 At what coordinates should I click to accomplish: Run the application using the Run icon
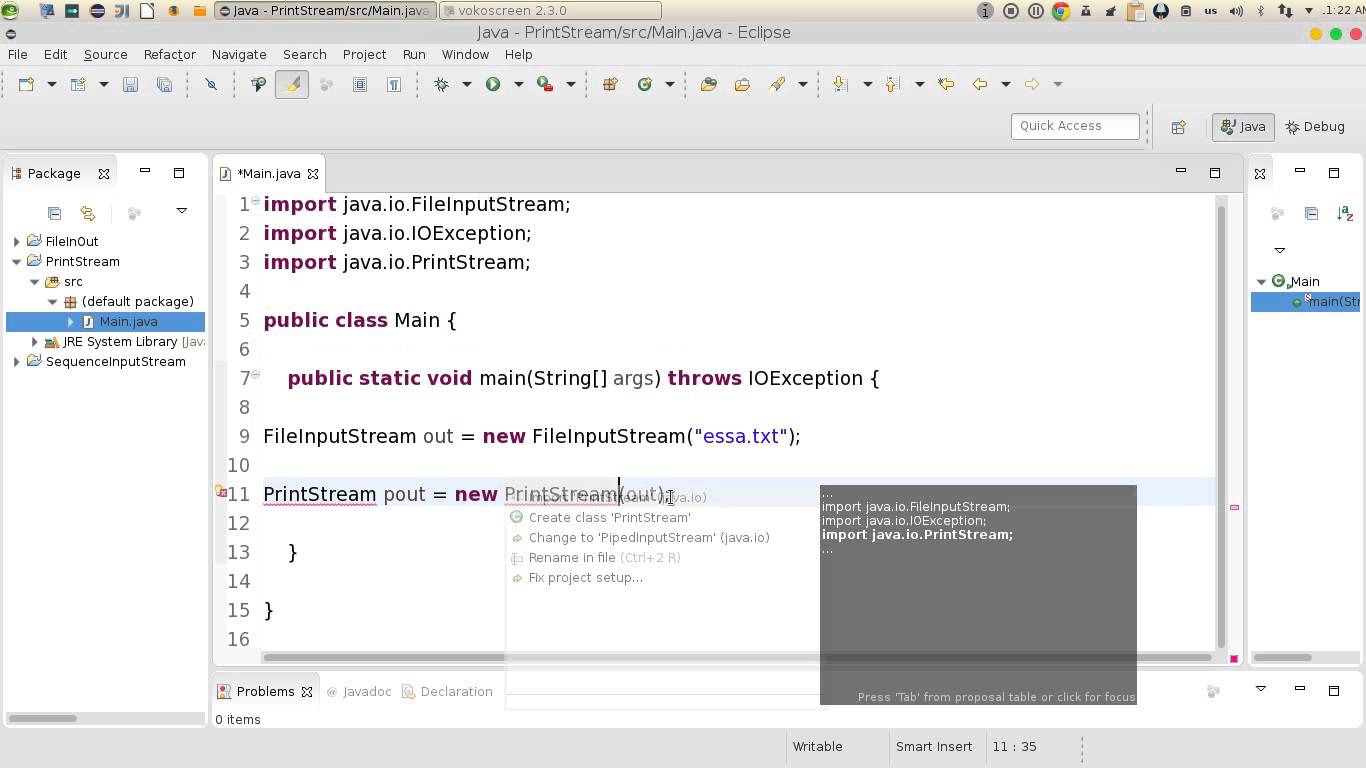pos(491,84)
